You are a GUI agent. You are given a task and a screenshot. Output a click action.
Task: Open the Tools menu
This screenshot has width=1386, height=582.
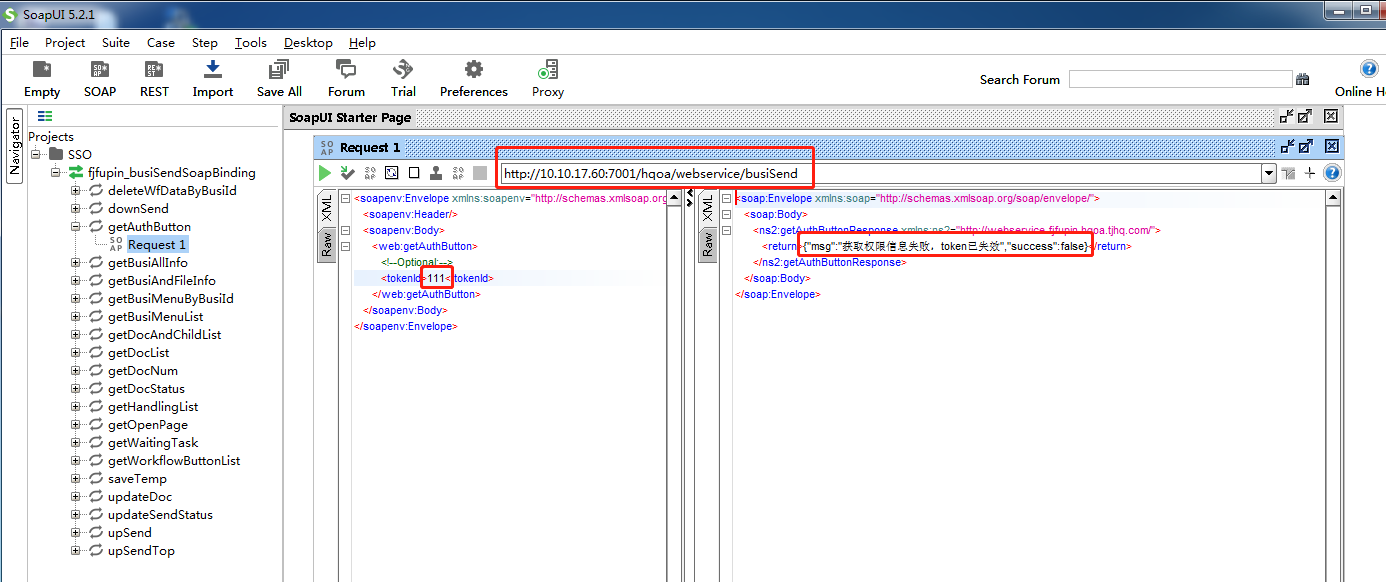coord(251,42)
